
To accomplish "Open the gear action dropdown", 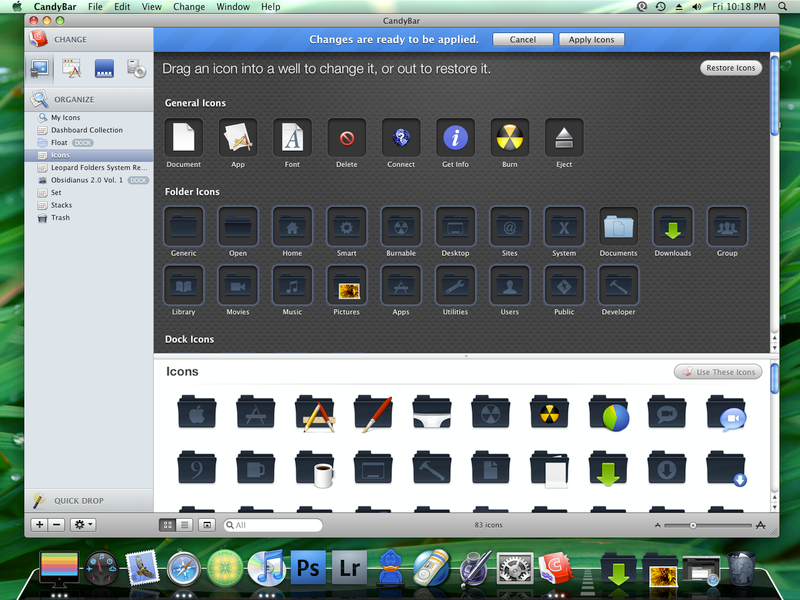I will coord(83,524).
